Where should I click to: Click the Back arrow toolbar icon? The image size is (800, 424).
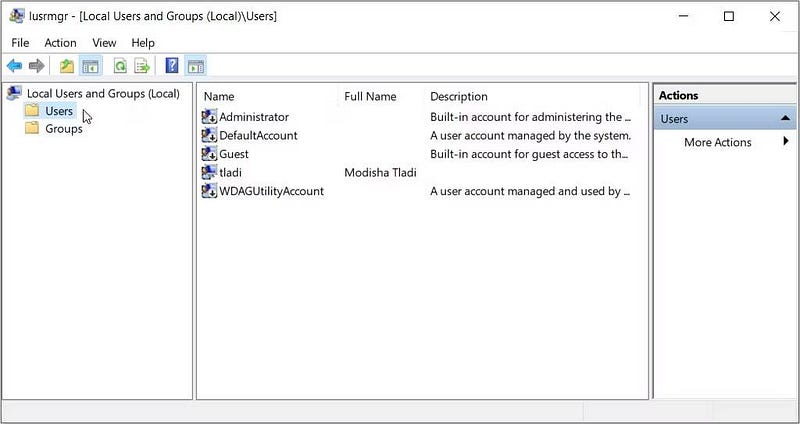[x=14, y=66]
